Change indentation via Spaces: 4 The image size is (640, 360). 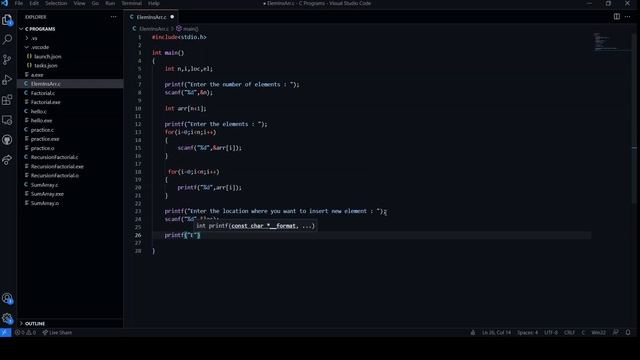point(527,333)
